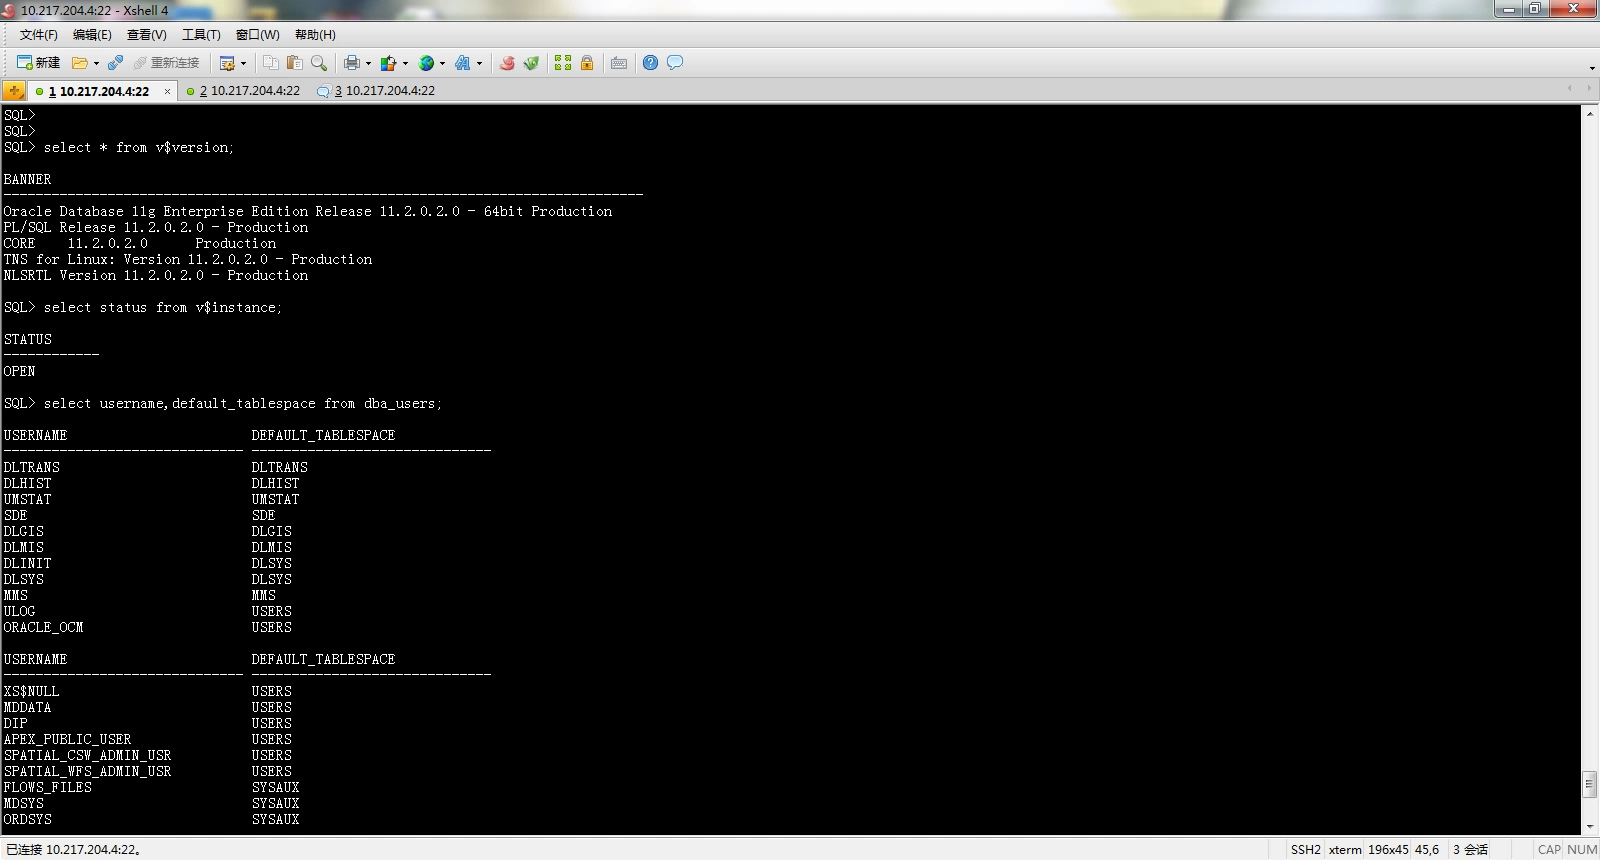Viewport: 1600px width, 860px height.
Task: Click the toolbar overflow arrow at far right
Action: click(x=1592, y=68)
